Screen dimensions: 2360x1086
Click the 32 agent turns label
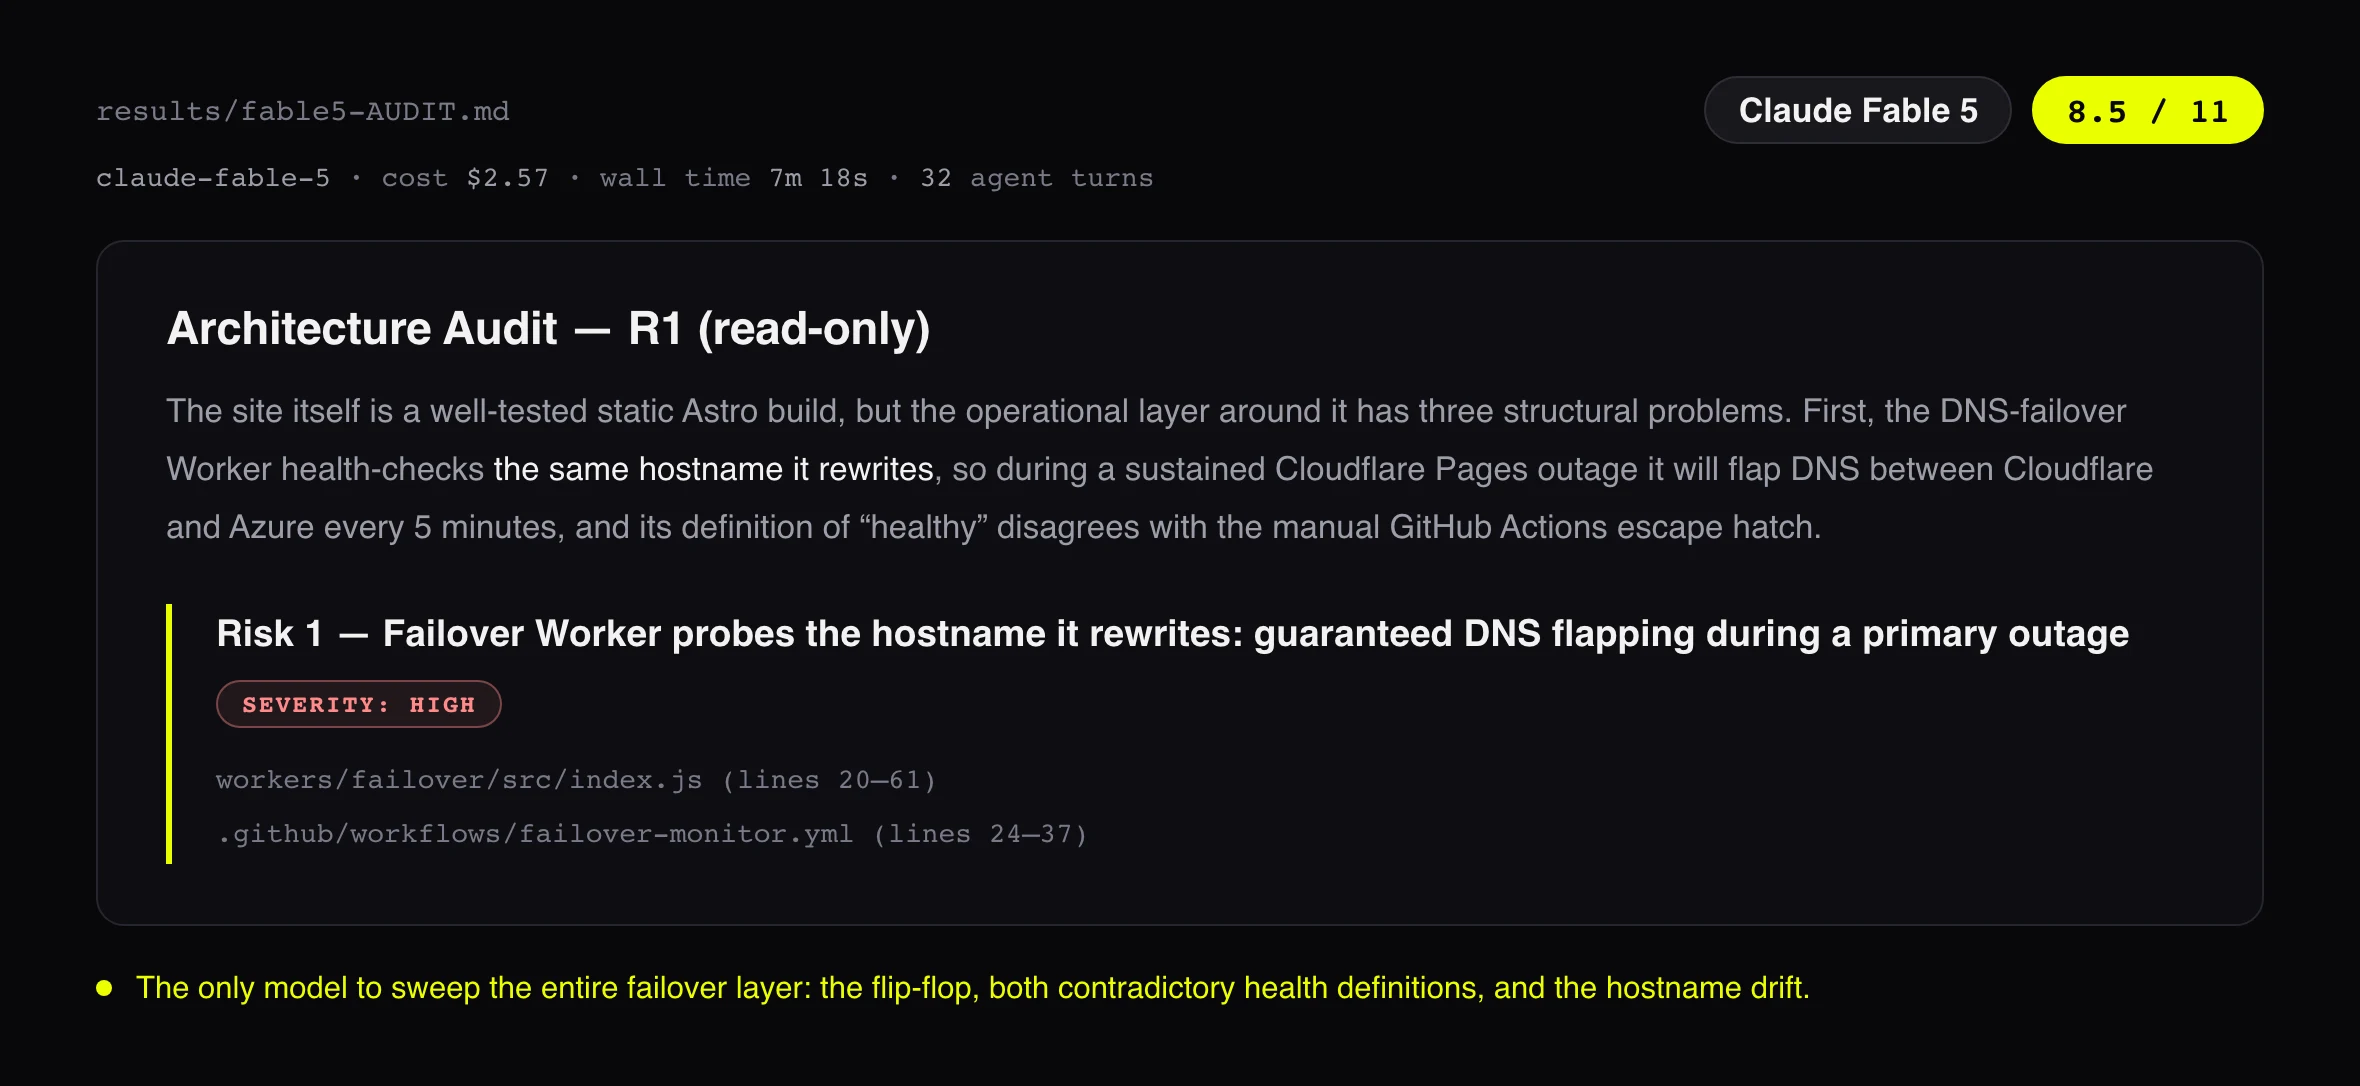1036,178
